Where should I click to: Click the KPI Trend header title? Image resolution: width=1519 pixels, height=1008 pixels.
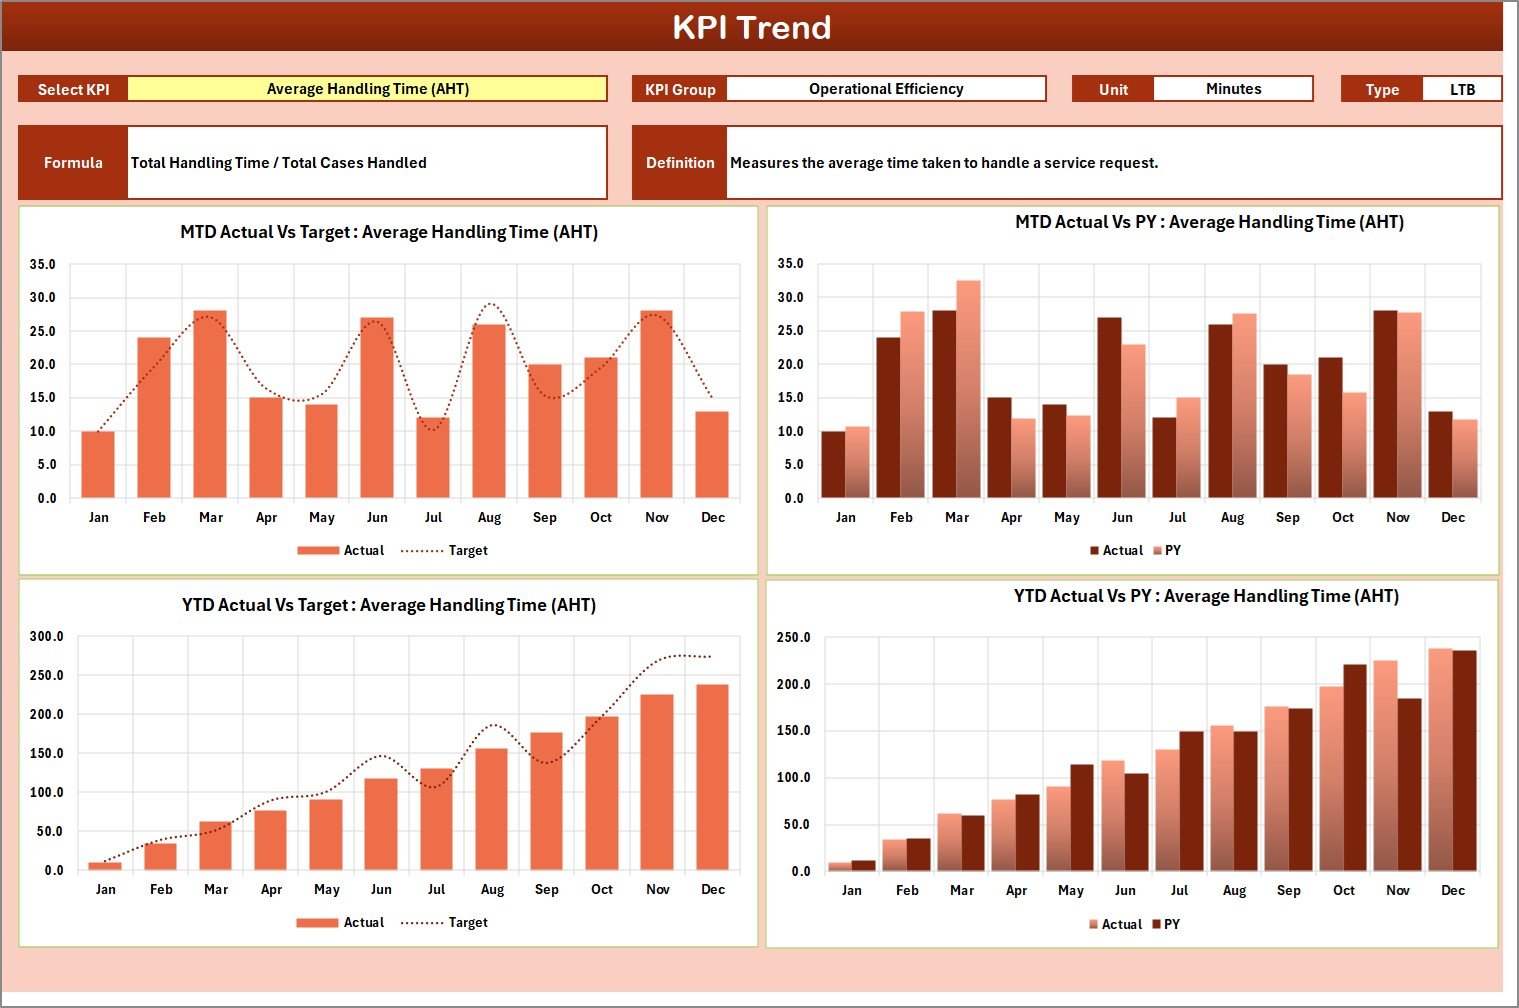[752, 27]
